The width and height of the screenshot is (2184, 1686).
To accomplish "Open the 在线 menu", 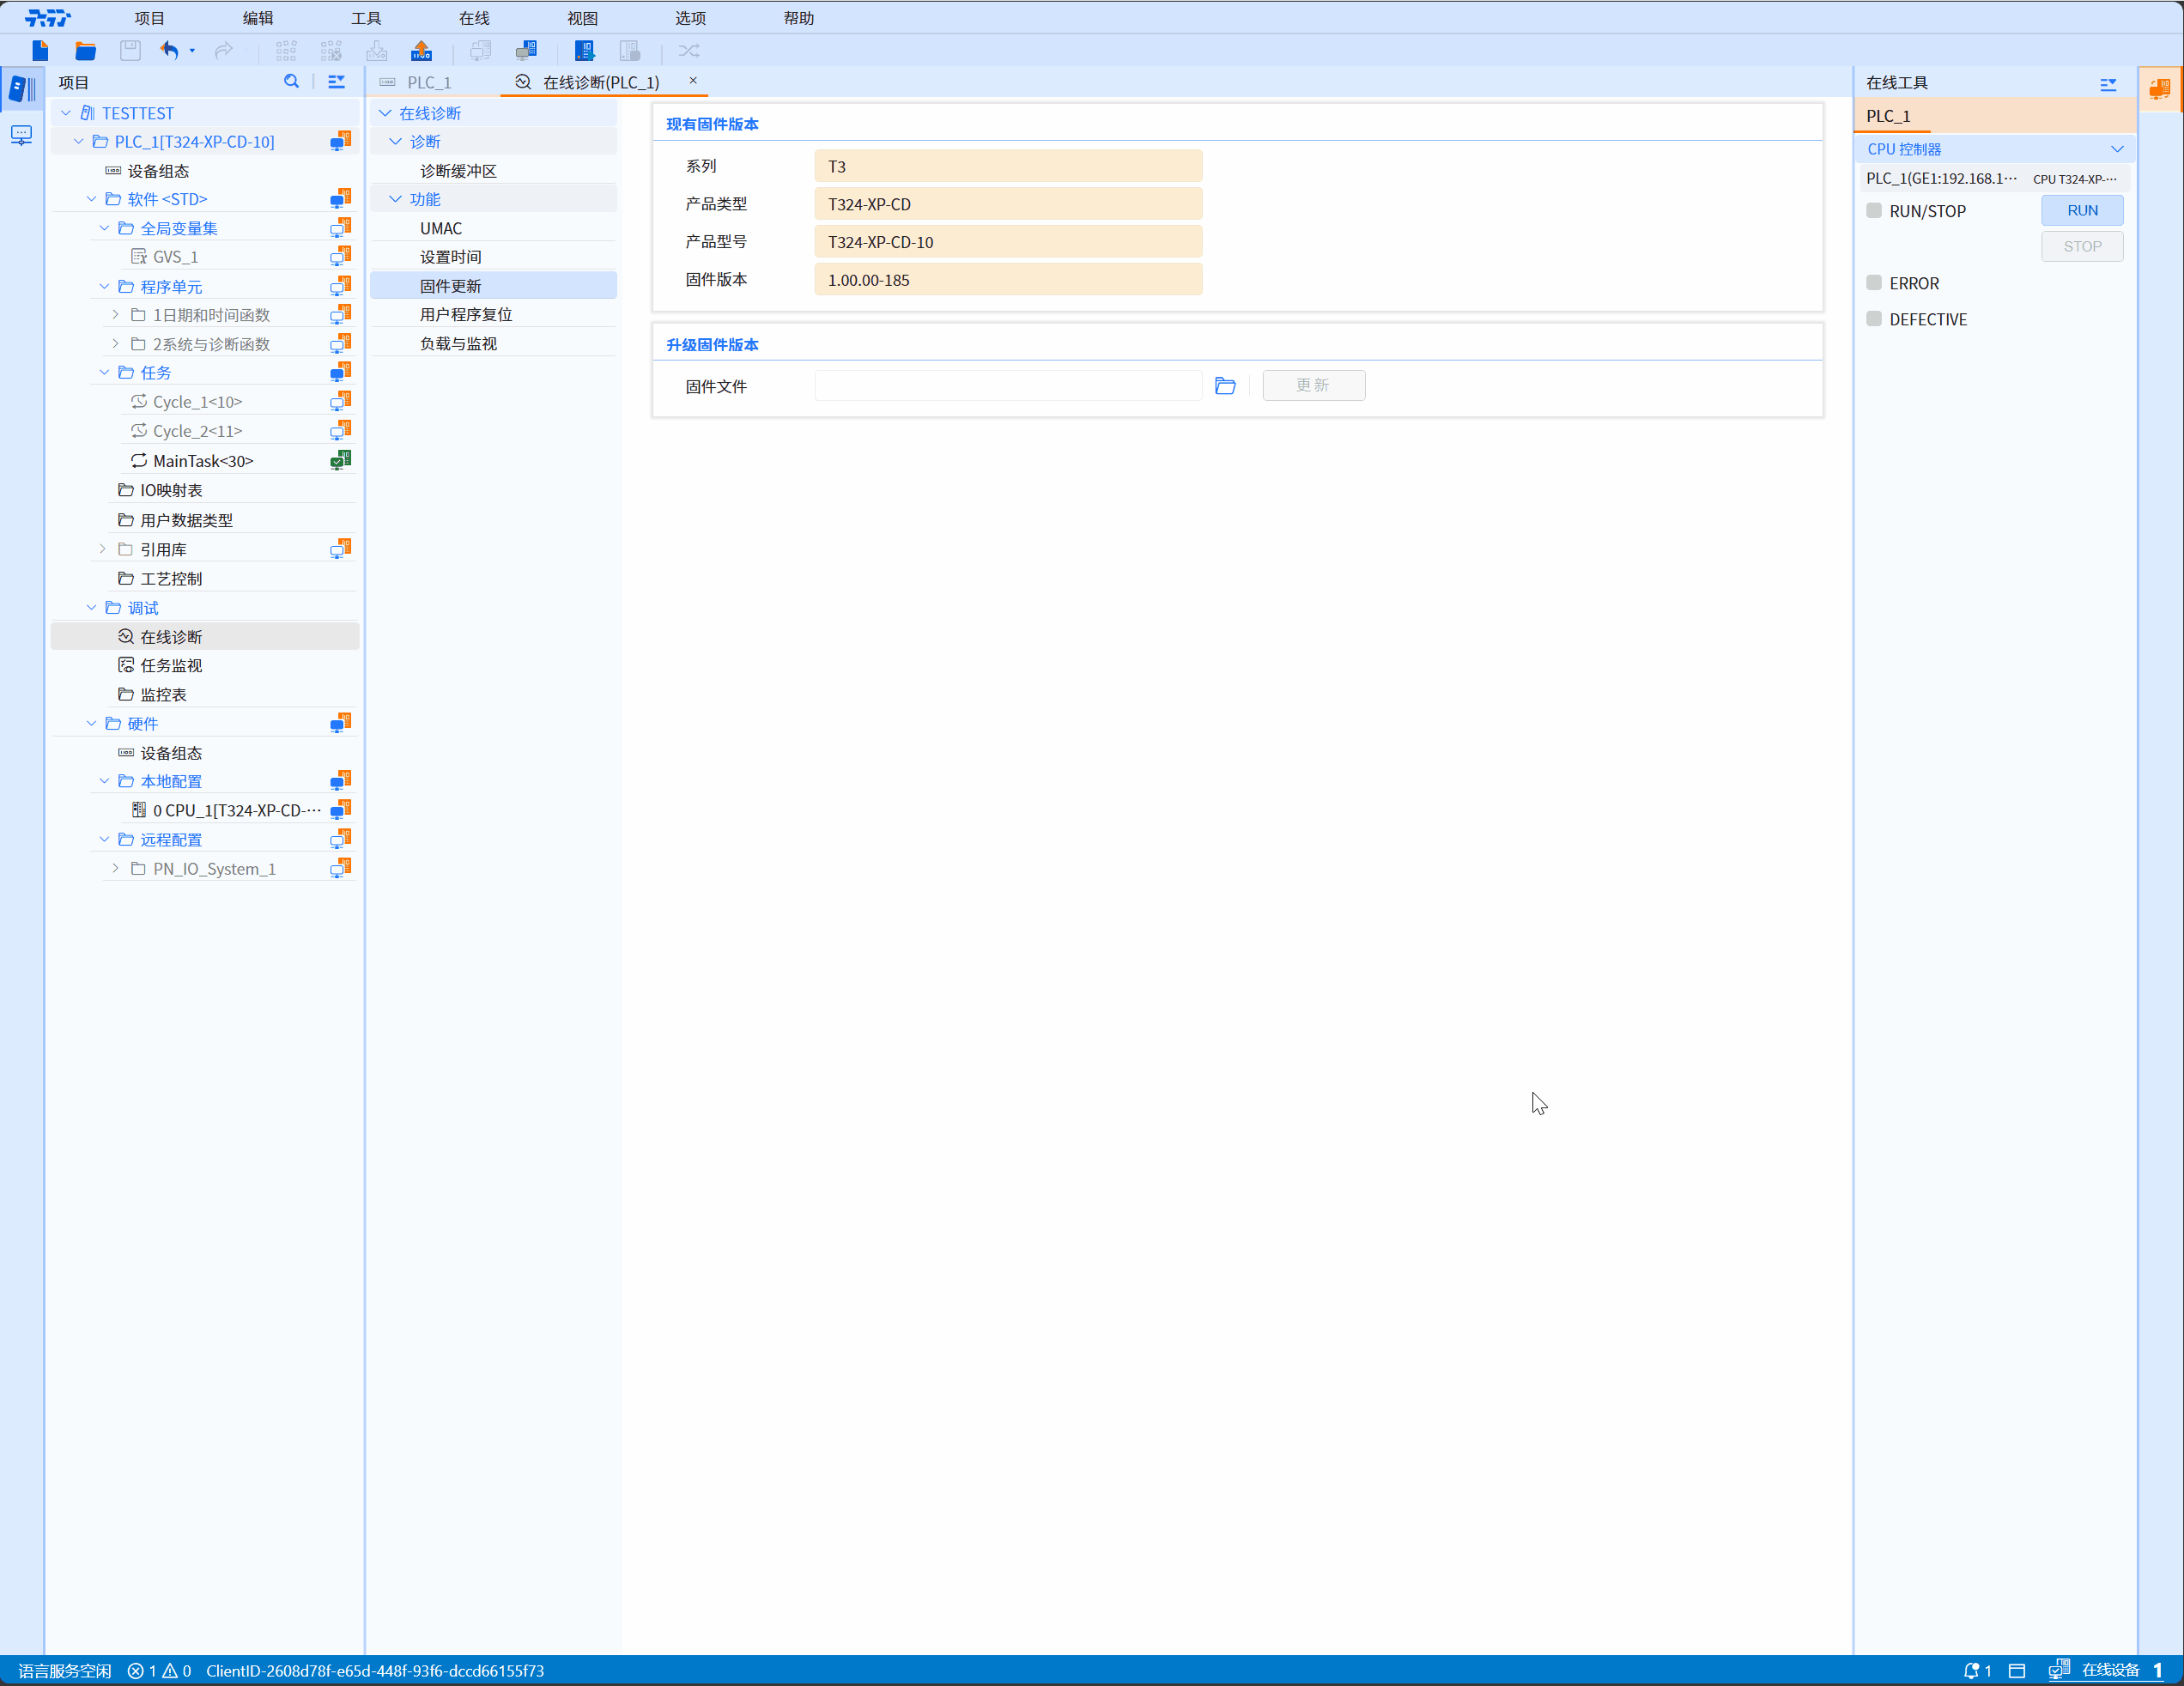I will pos(474,18).
